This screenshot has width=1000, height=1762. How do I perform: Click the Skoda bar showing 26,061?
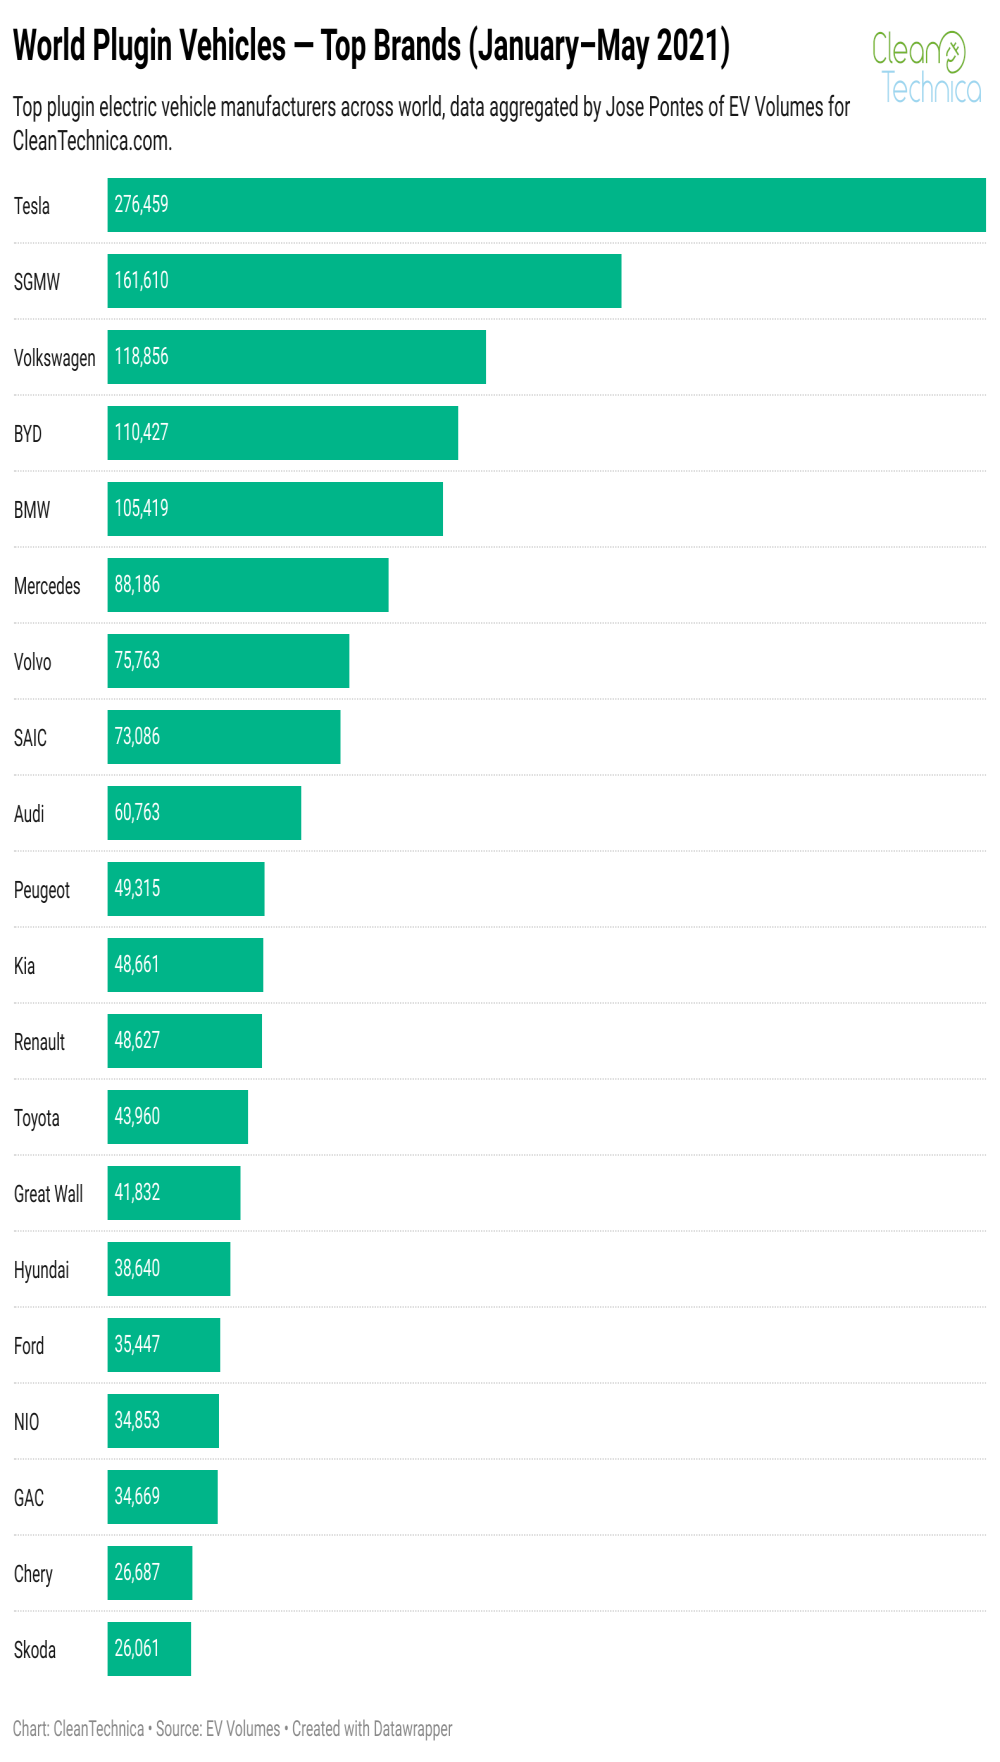tap(149, 1649)
